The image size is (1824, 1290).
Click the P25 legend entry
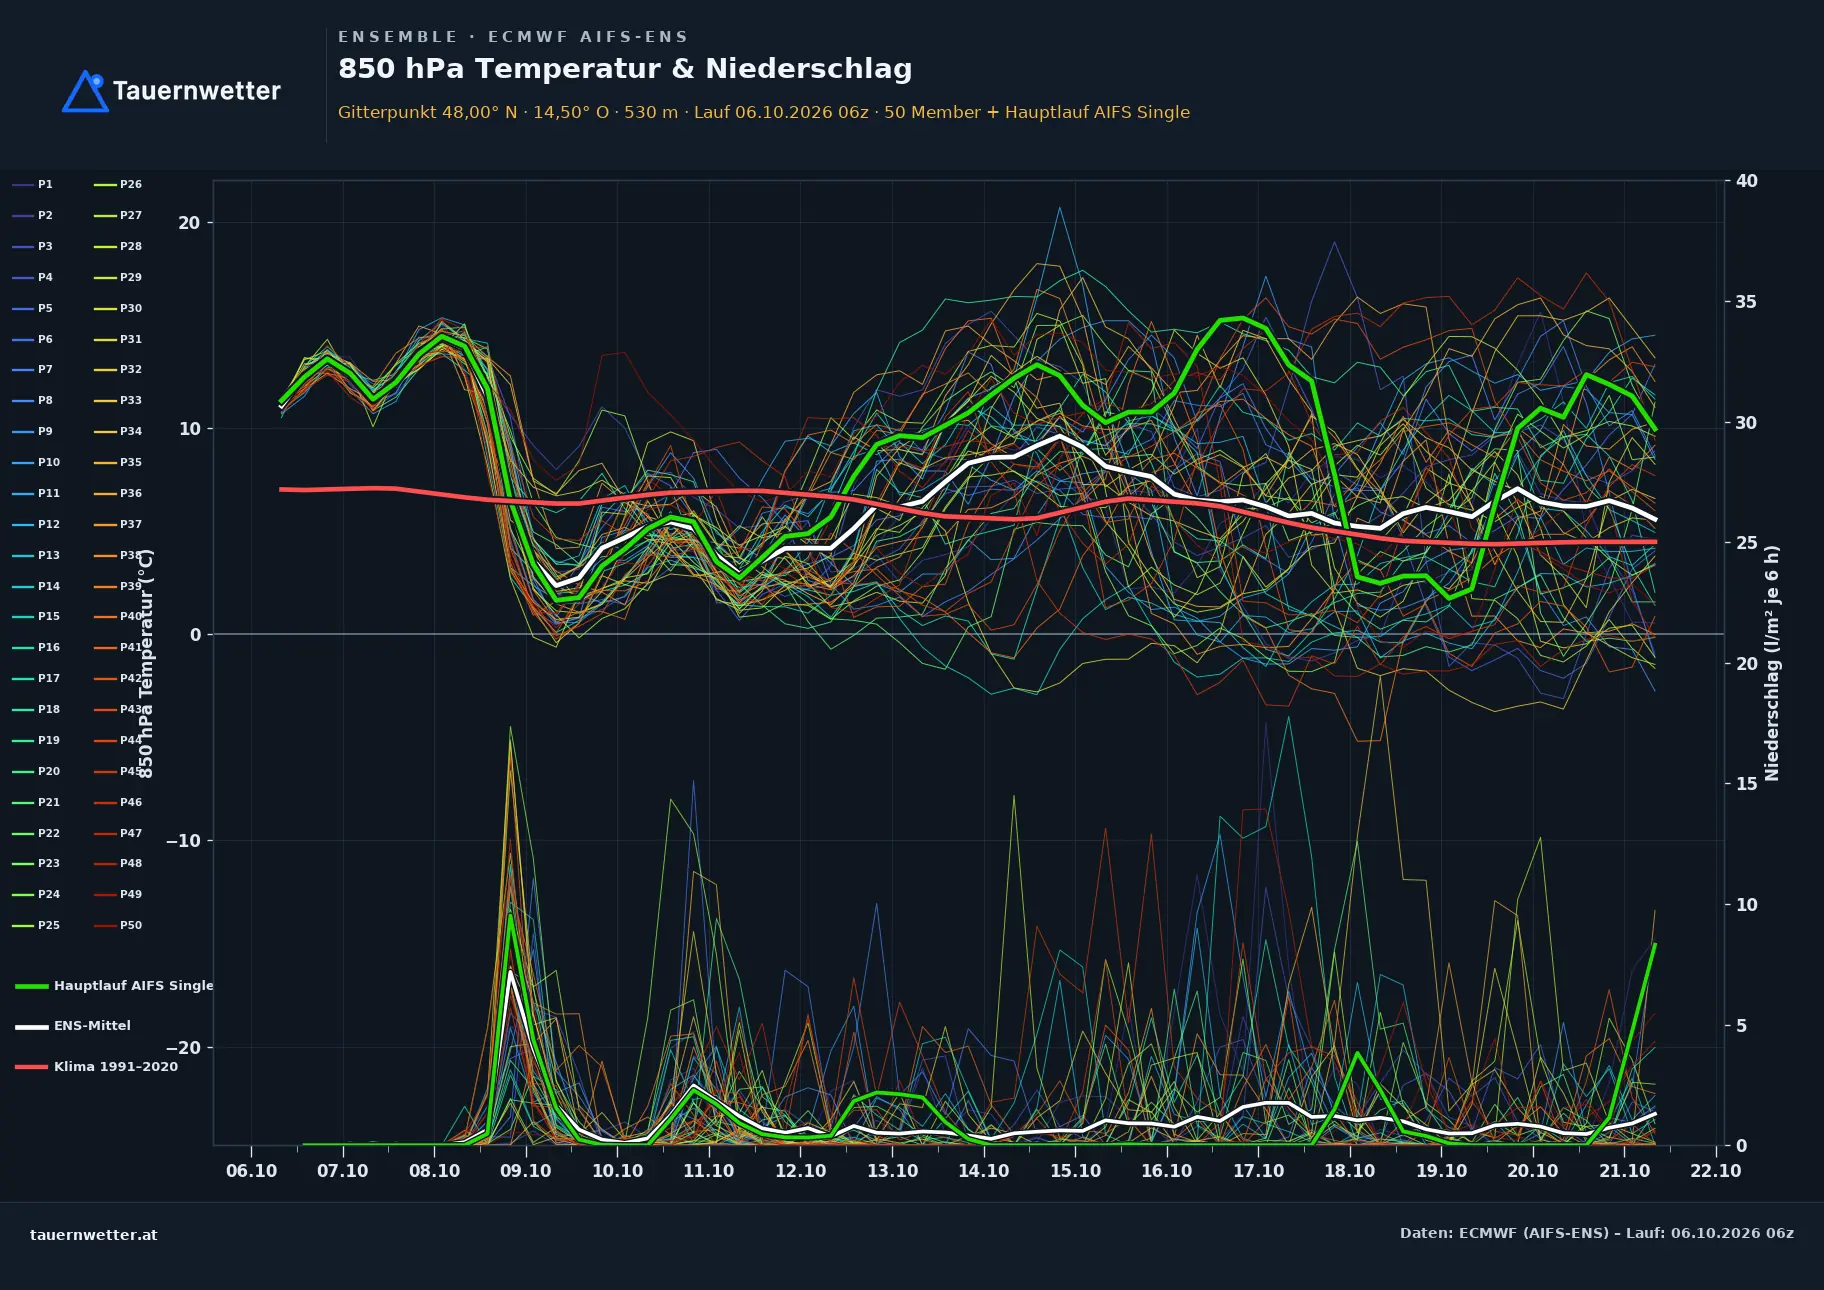point(36,926)
